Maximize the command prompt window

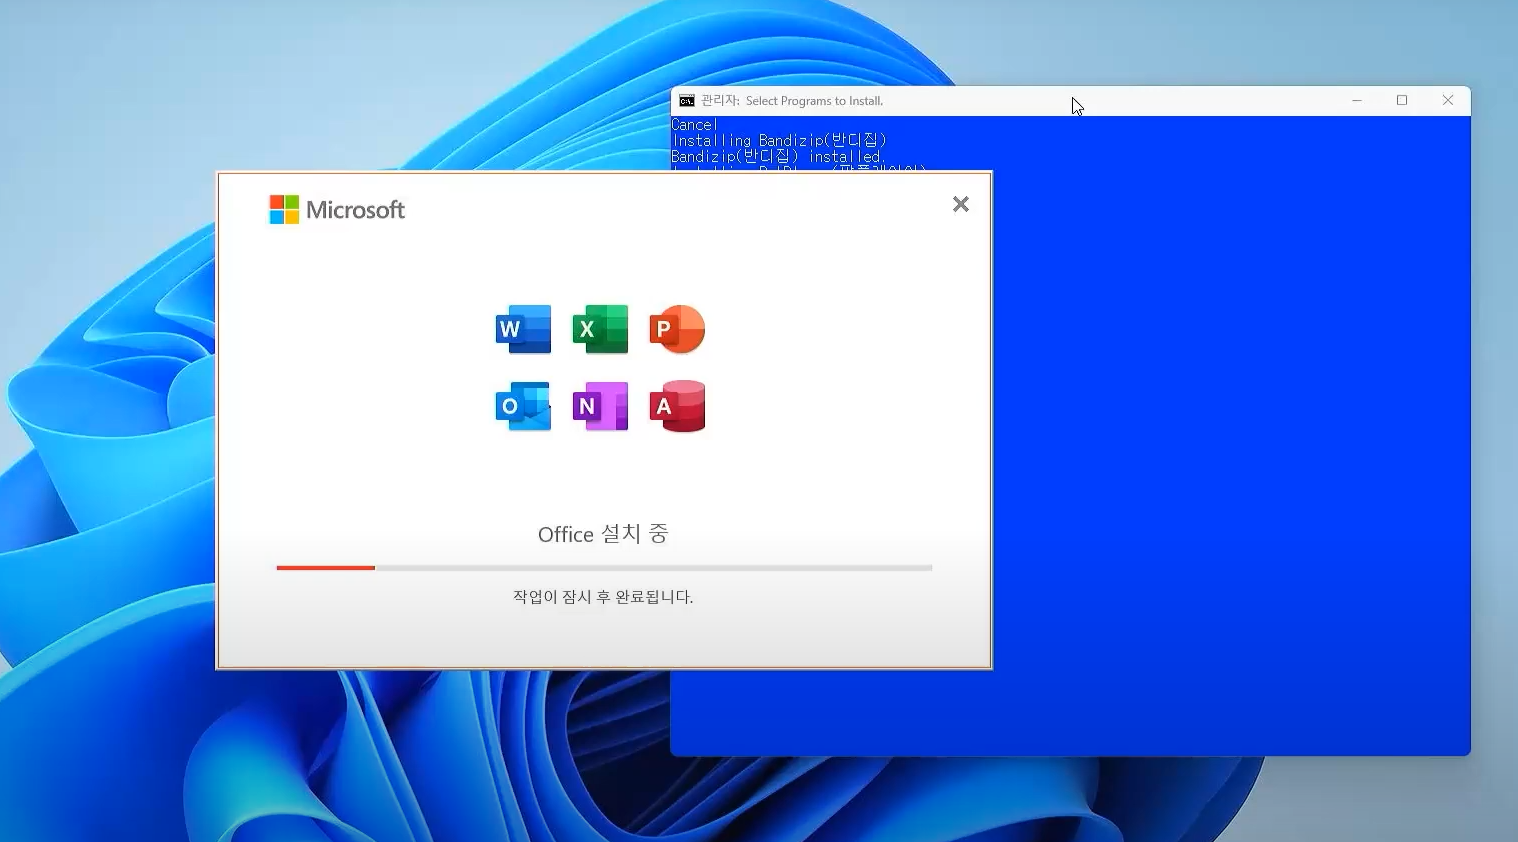1402,100
